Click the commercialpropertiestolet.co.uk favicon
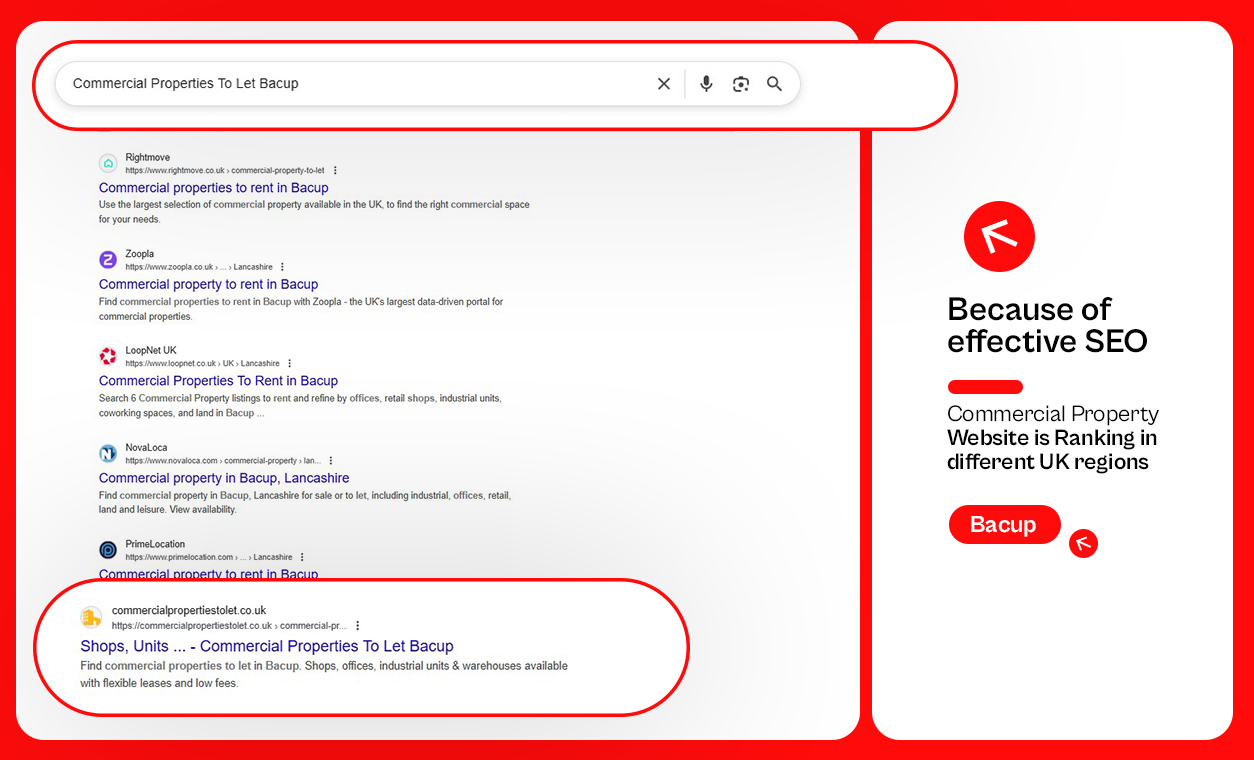The width and height of the screenshot is (1254, 760). tap(91, 617)
